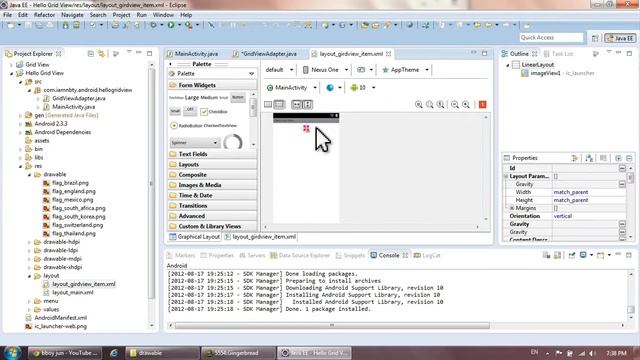Click the toggle fill height layout icon
Viewport: 640px width, 360px height.
[x=308, y=105]
